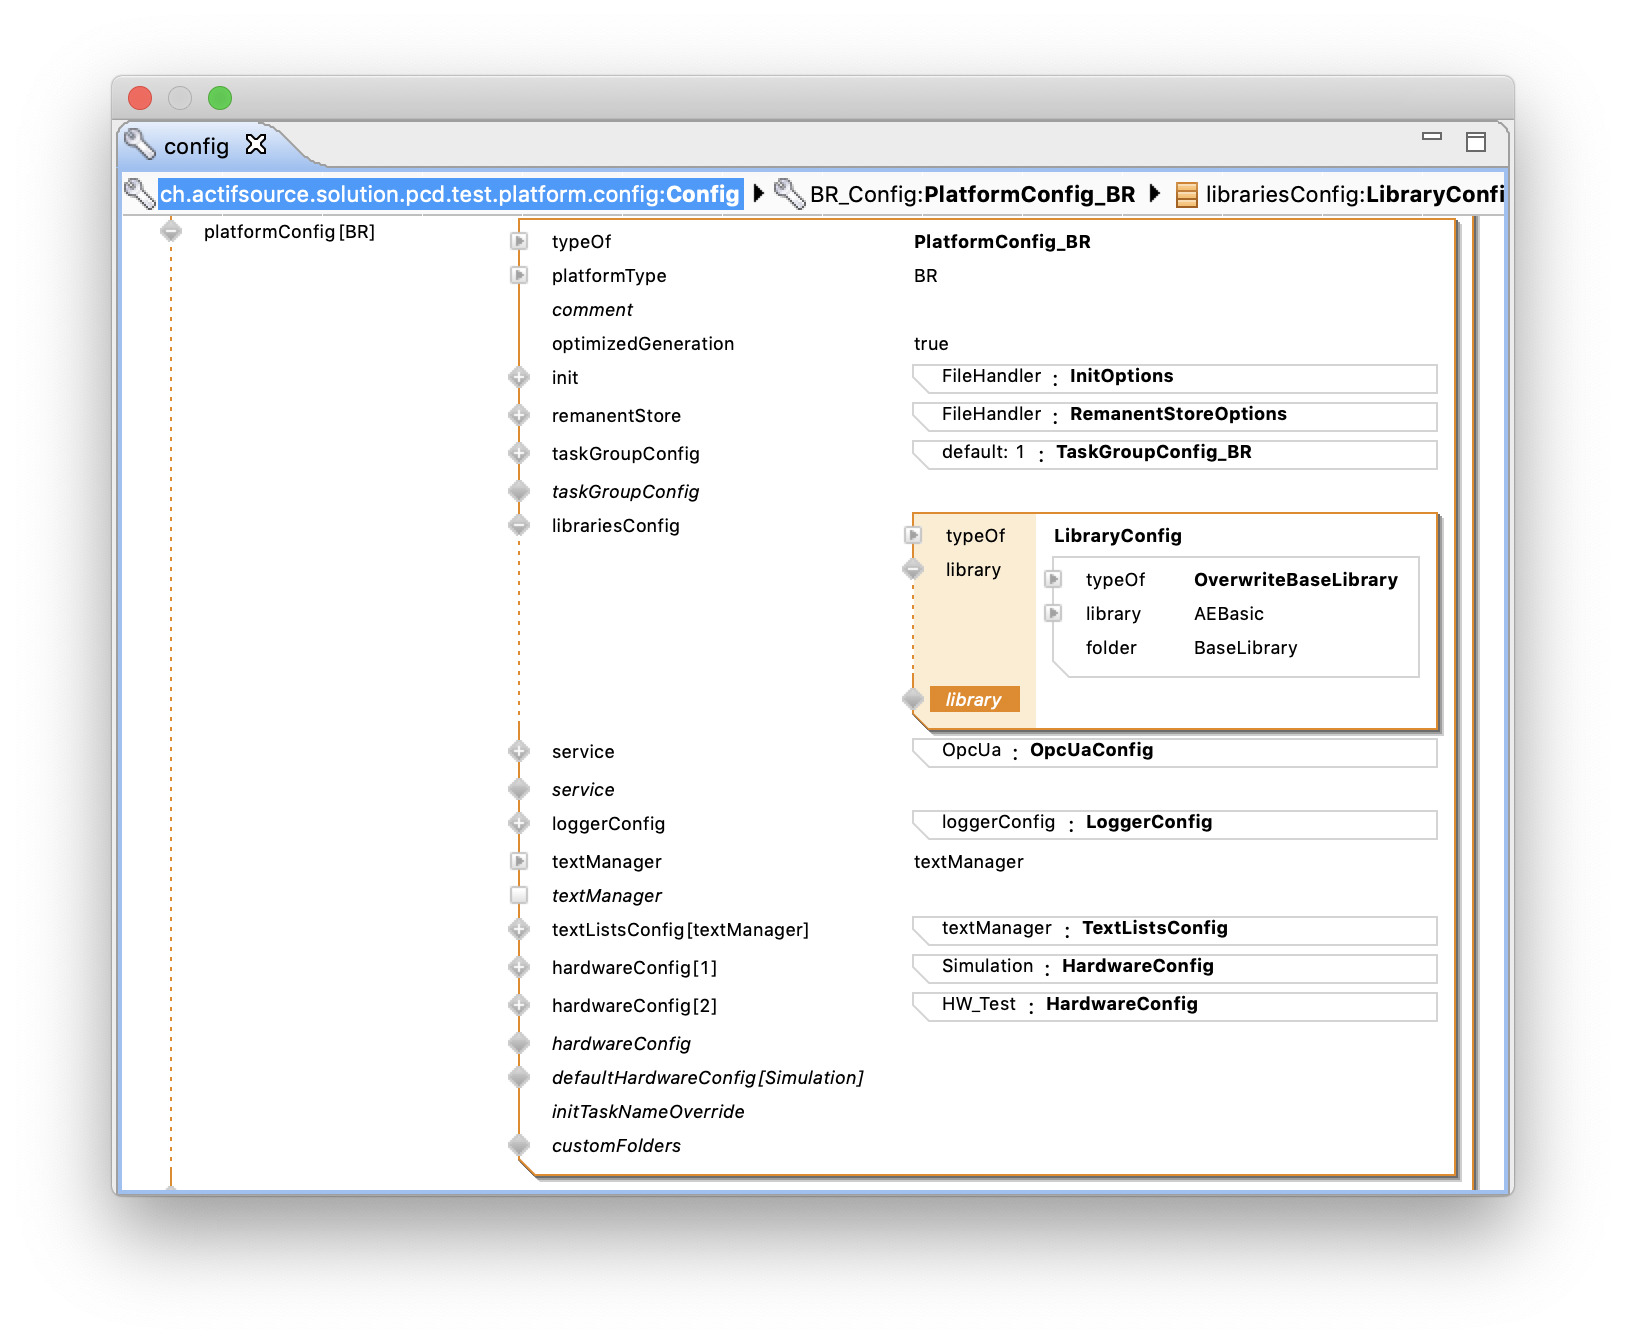
Task: Collapse librariesConfig using its minus diamond
Action: (519, 525)
